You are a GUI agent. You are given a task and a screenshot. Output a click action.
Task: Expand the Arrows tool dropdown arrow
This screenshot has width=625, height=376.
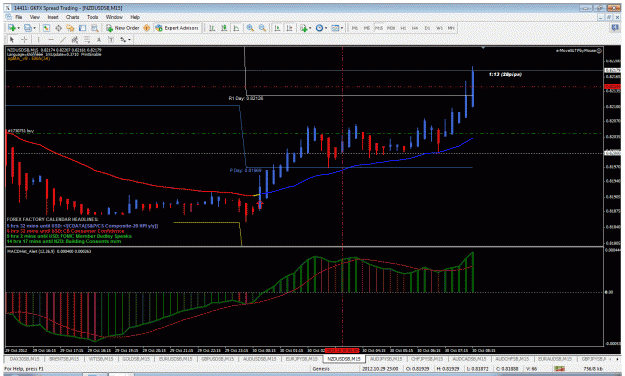point(129,39)
